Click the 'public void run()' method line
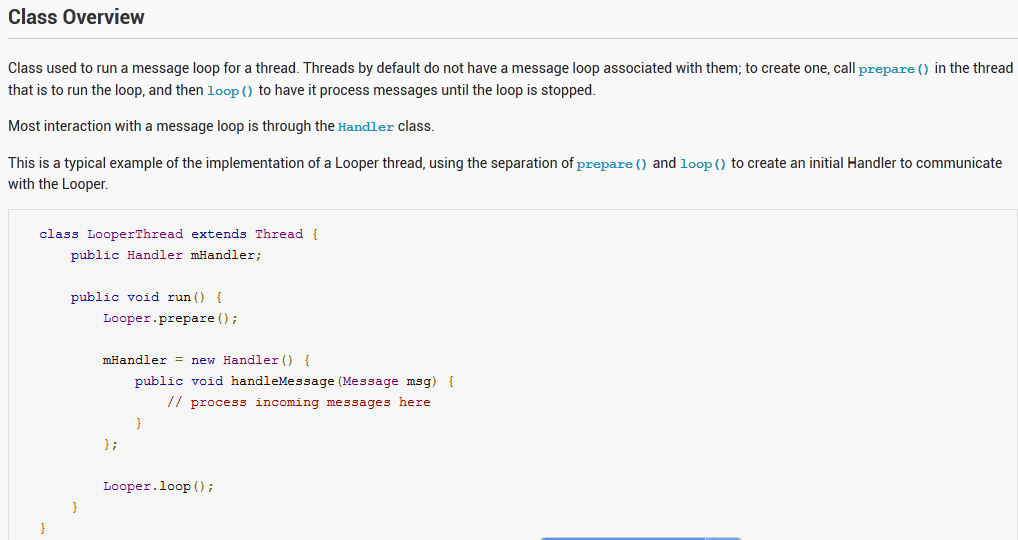 point(146,297)
